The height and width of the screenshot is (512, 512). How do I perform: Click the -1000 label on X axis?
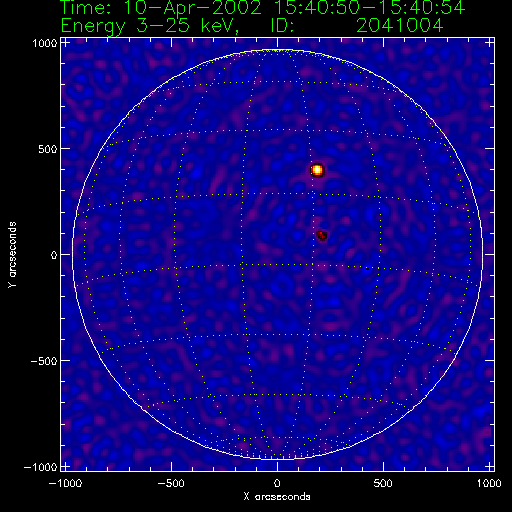[x=65, y=483]
